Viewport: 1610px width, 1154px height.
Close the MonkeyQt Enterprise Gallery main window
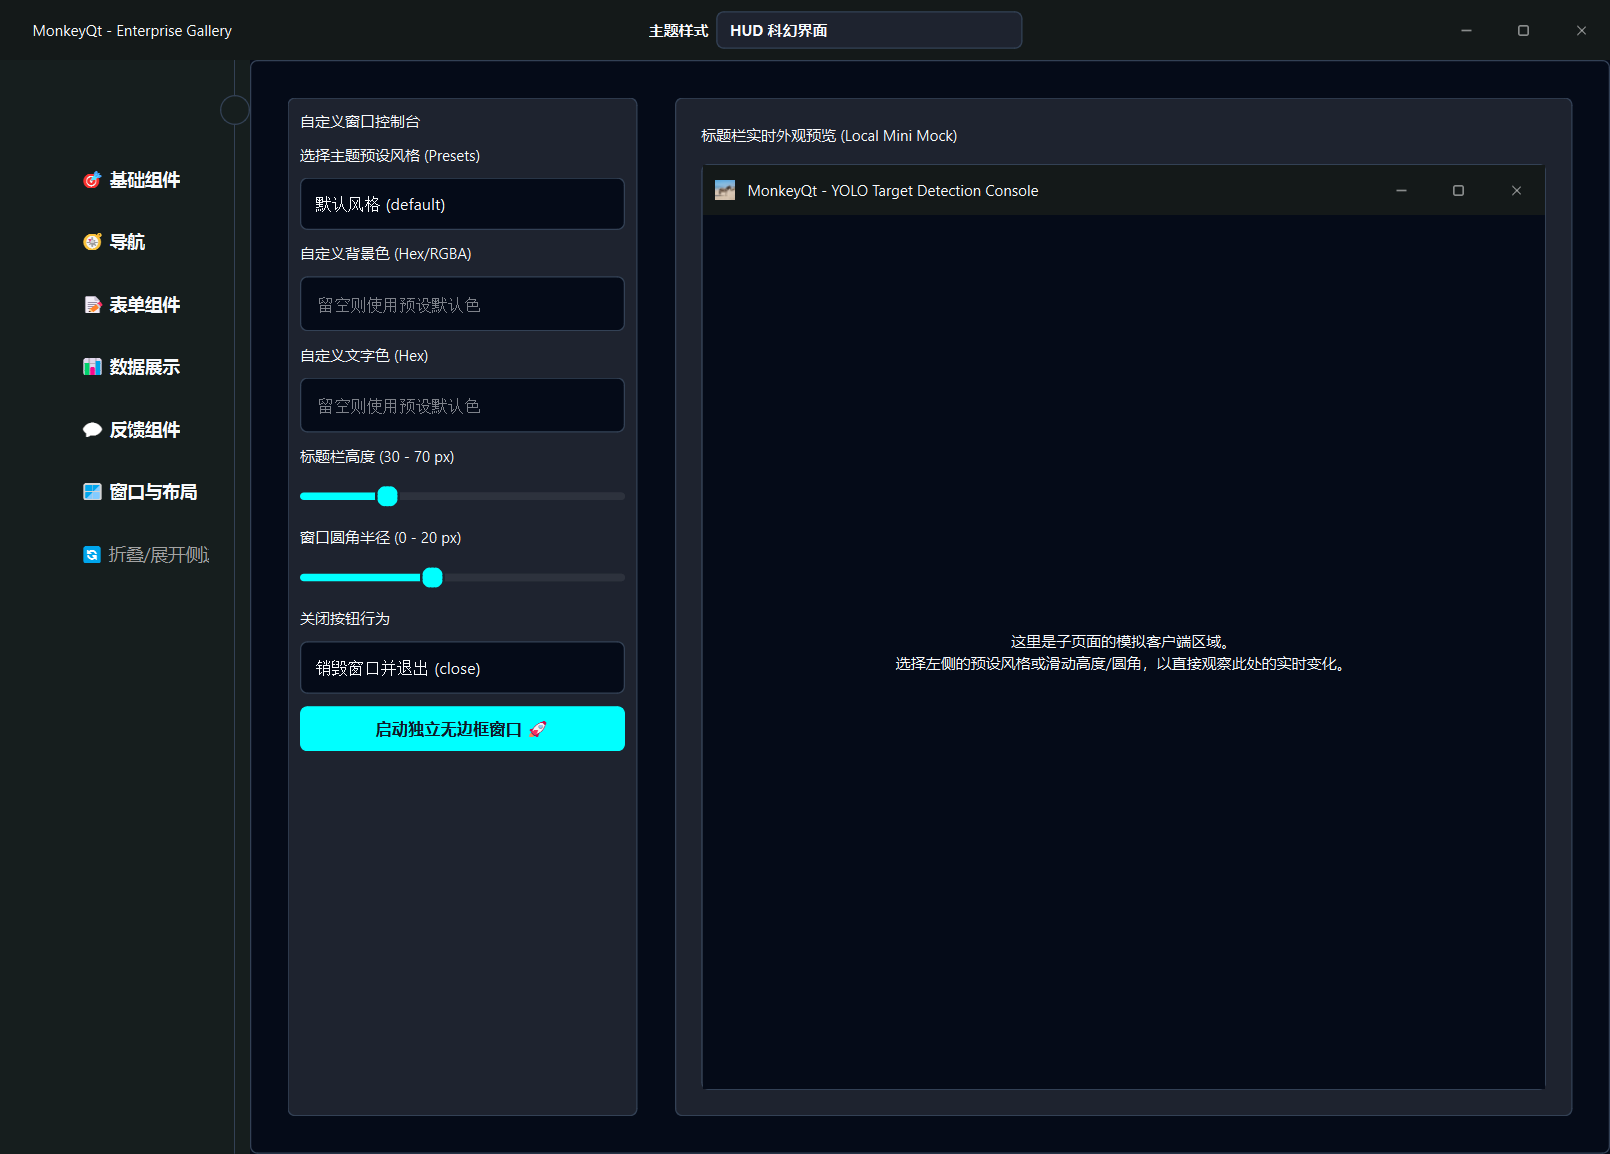point(1581,30)
